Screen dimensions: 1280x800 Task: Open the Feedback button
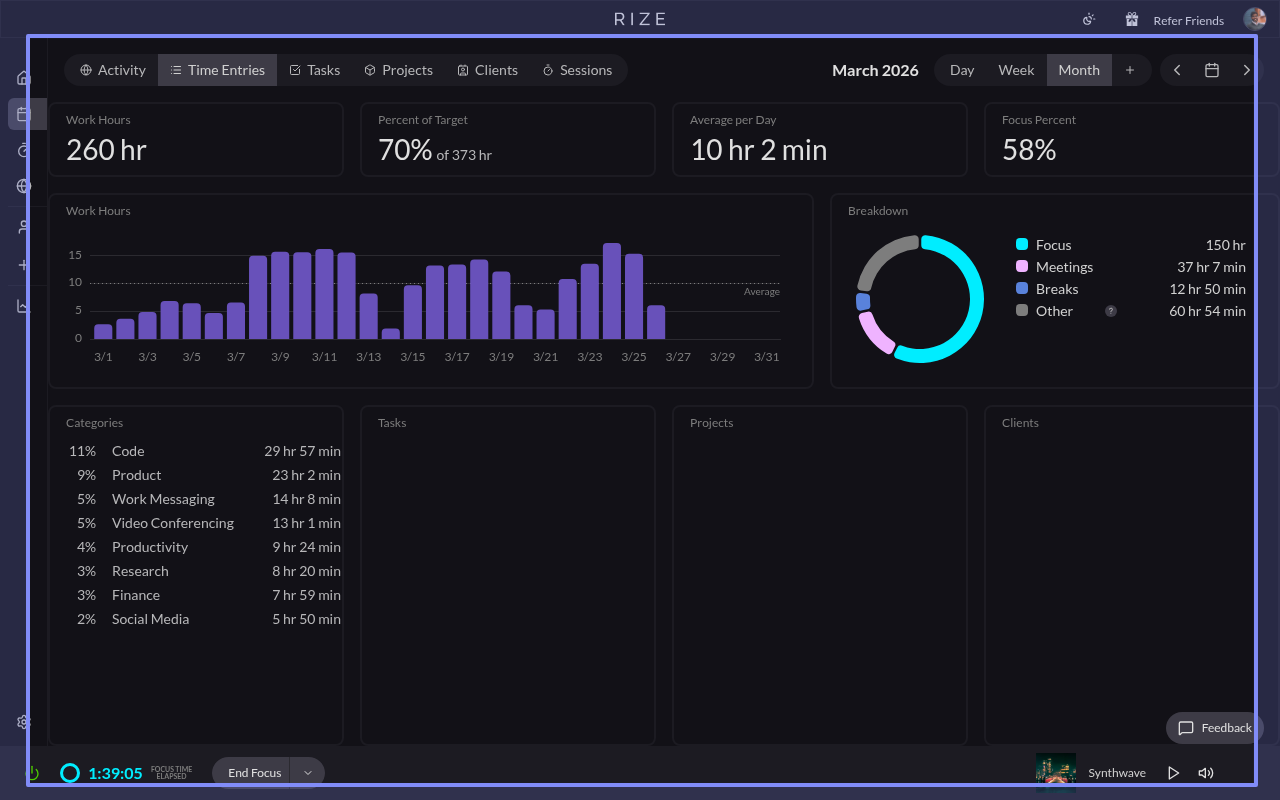pos(1215,728)
